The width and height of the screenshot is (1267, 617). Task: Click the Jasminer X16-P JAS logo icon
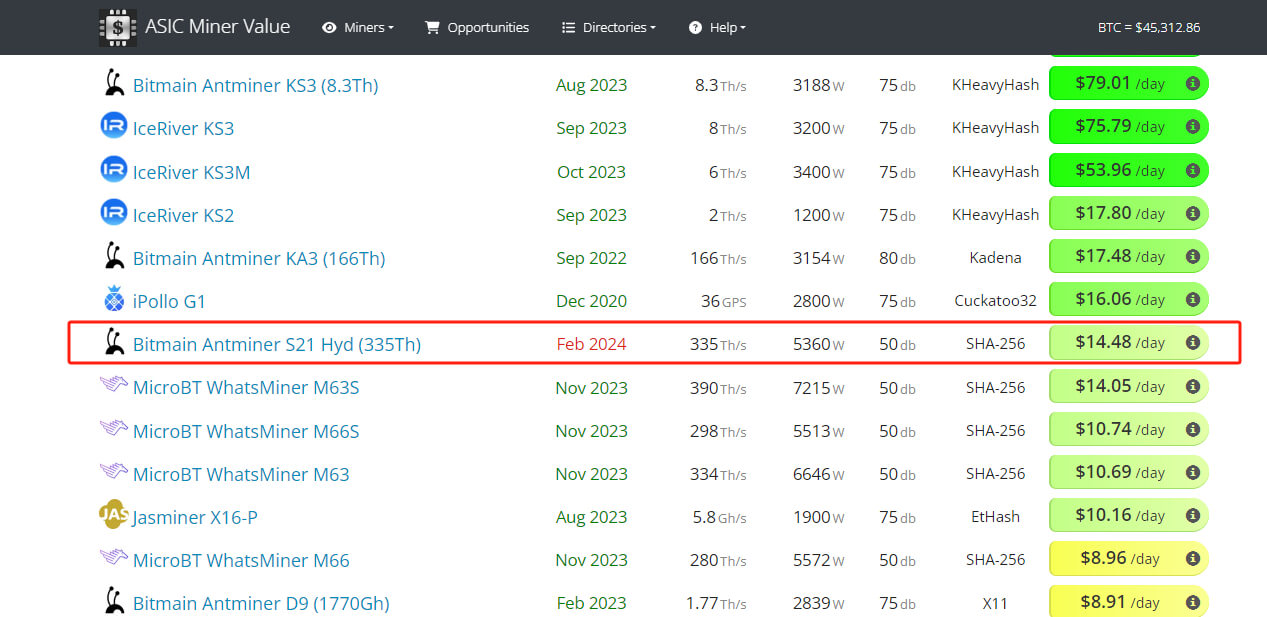point(114,516)
